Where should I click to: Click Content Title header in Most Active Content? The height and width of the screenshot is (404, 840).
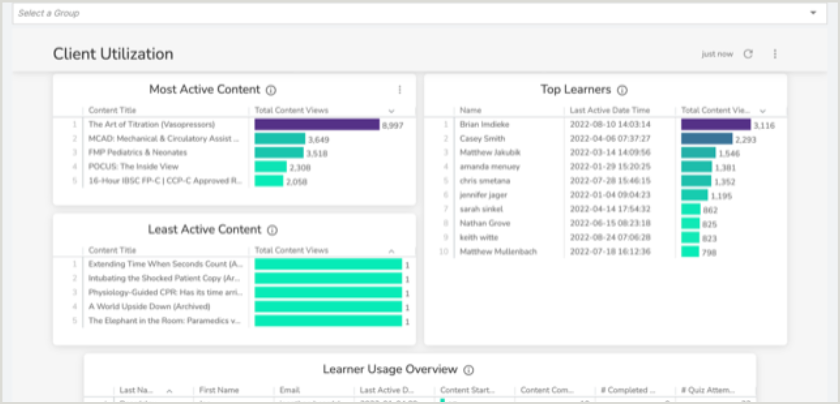[x=112, y=110]
